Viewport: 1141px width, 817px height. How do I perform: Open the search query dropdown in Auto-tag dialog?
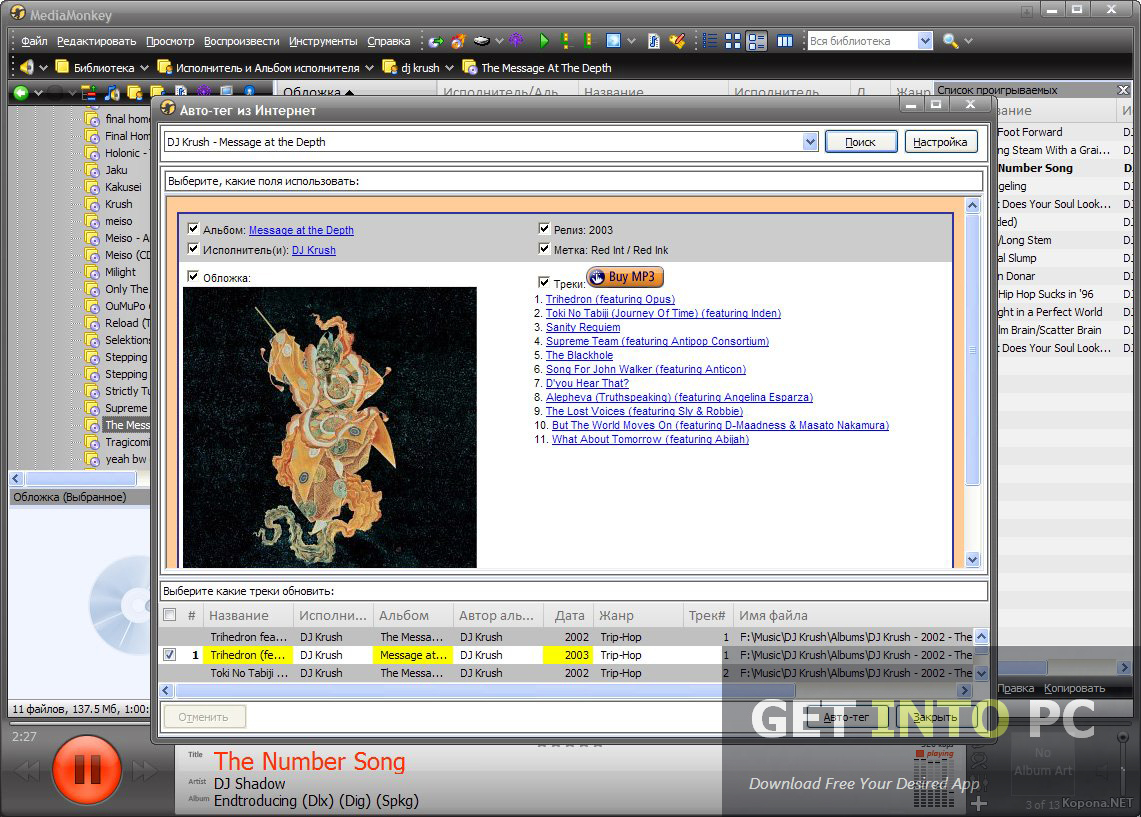click(x=810, y=142)
